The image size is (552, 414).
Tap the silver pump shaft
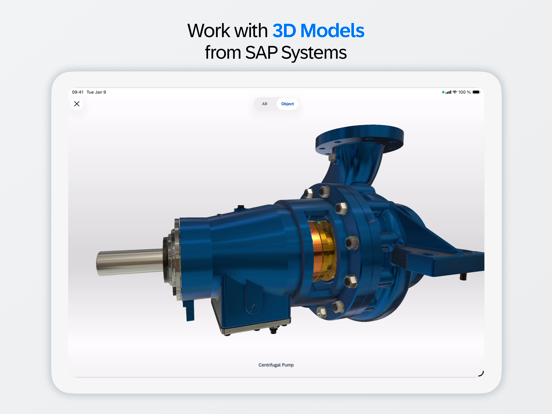[130, 262]
